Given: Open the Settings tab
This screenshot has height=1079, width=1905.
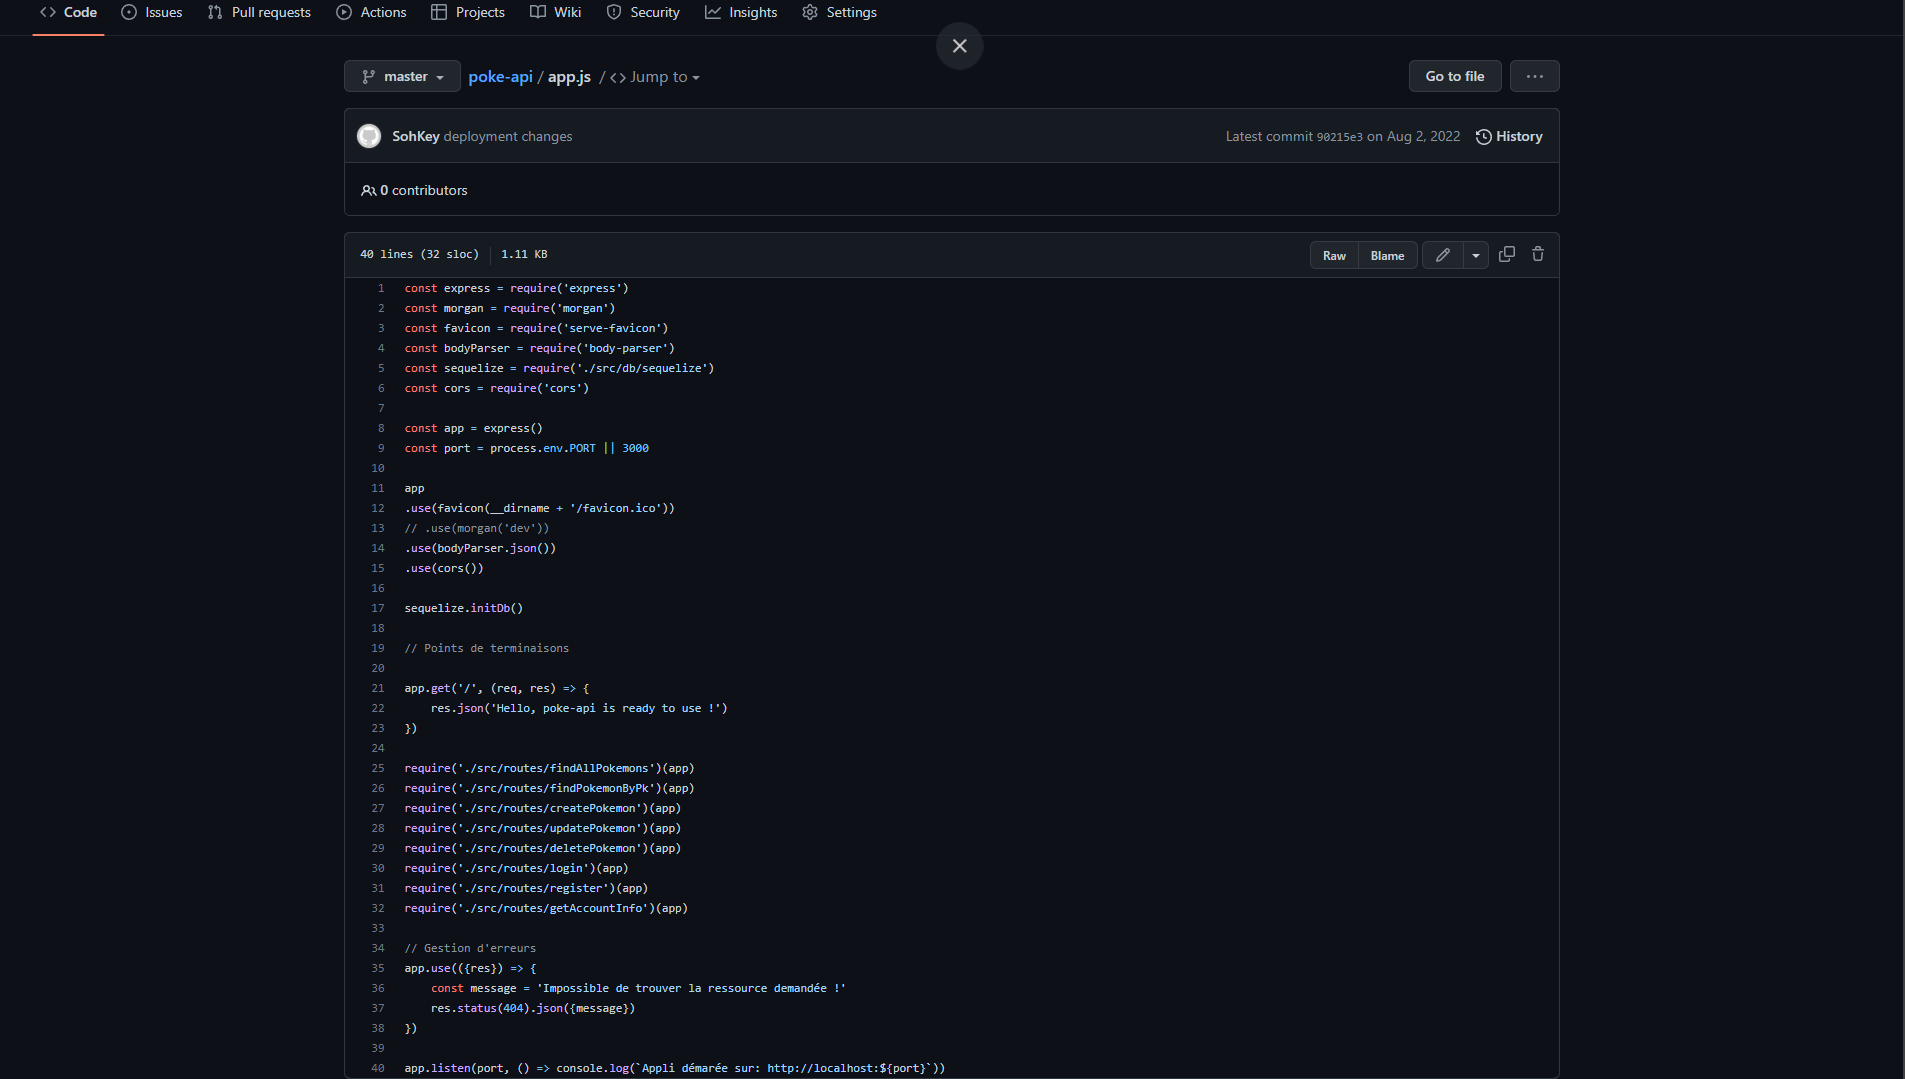Looking at the screenshot, I should pyautogui.click(x=839, y=12).
